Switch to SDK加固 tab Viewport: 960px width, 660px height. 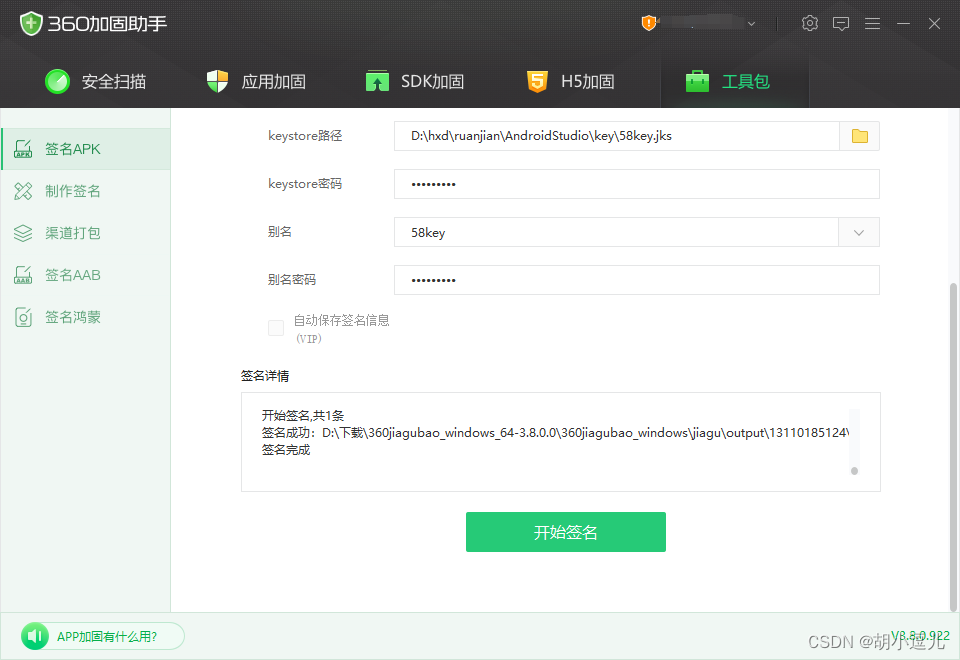click(414, 81)
